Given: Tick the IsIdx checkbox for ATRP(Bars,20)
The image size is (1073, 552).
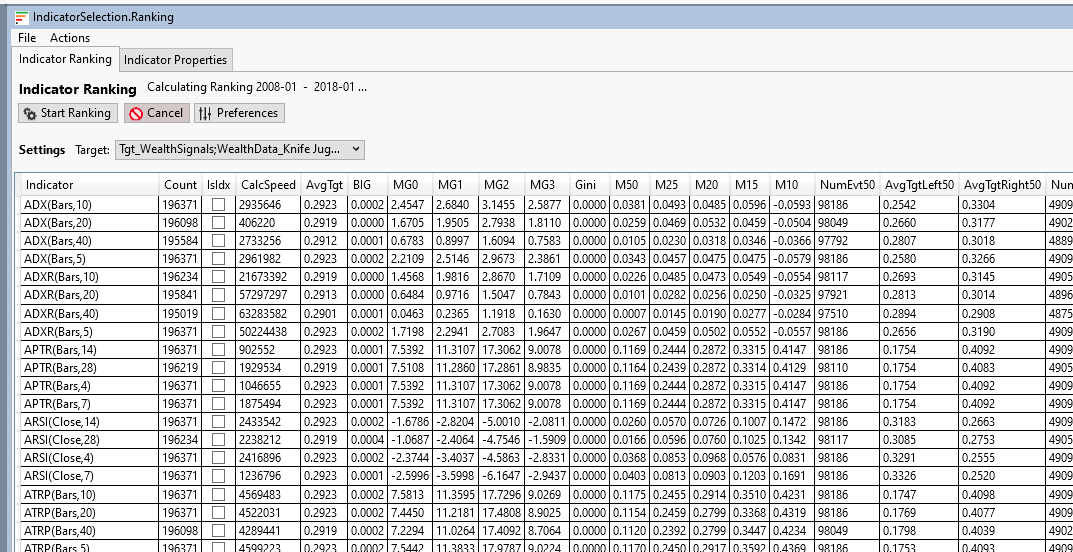Looking at the screenshot, I should tap(218, 514).
